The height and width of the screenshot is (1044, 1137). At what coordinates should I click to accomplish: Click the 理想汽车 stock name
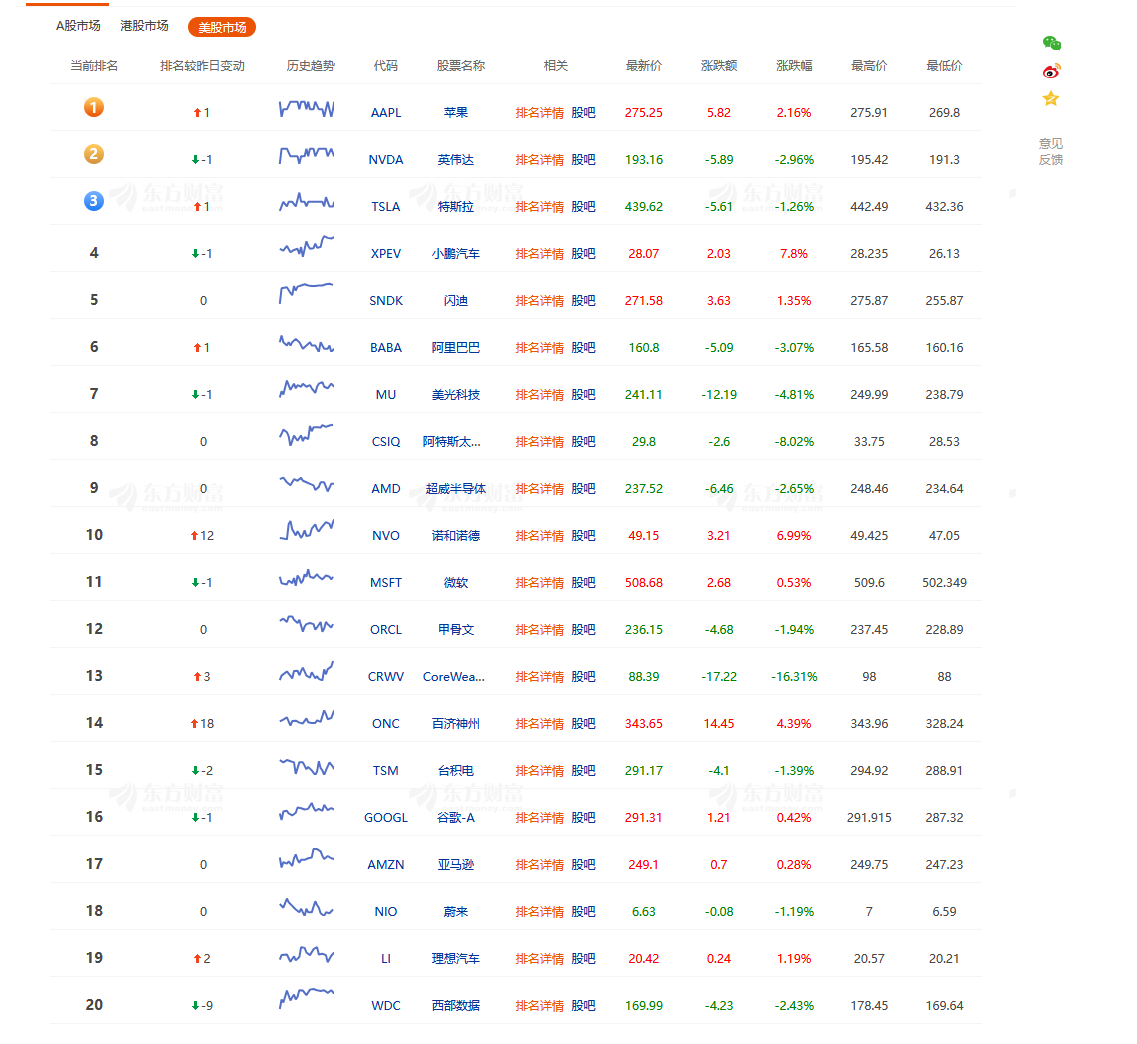coord(456,959)
